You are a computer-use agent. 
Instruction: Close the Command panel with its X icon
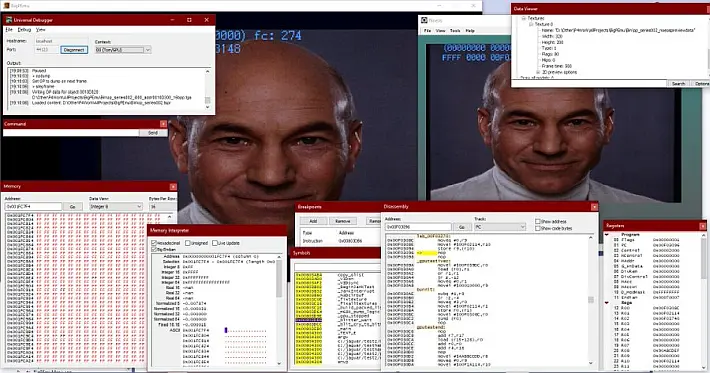click(163, 124)
